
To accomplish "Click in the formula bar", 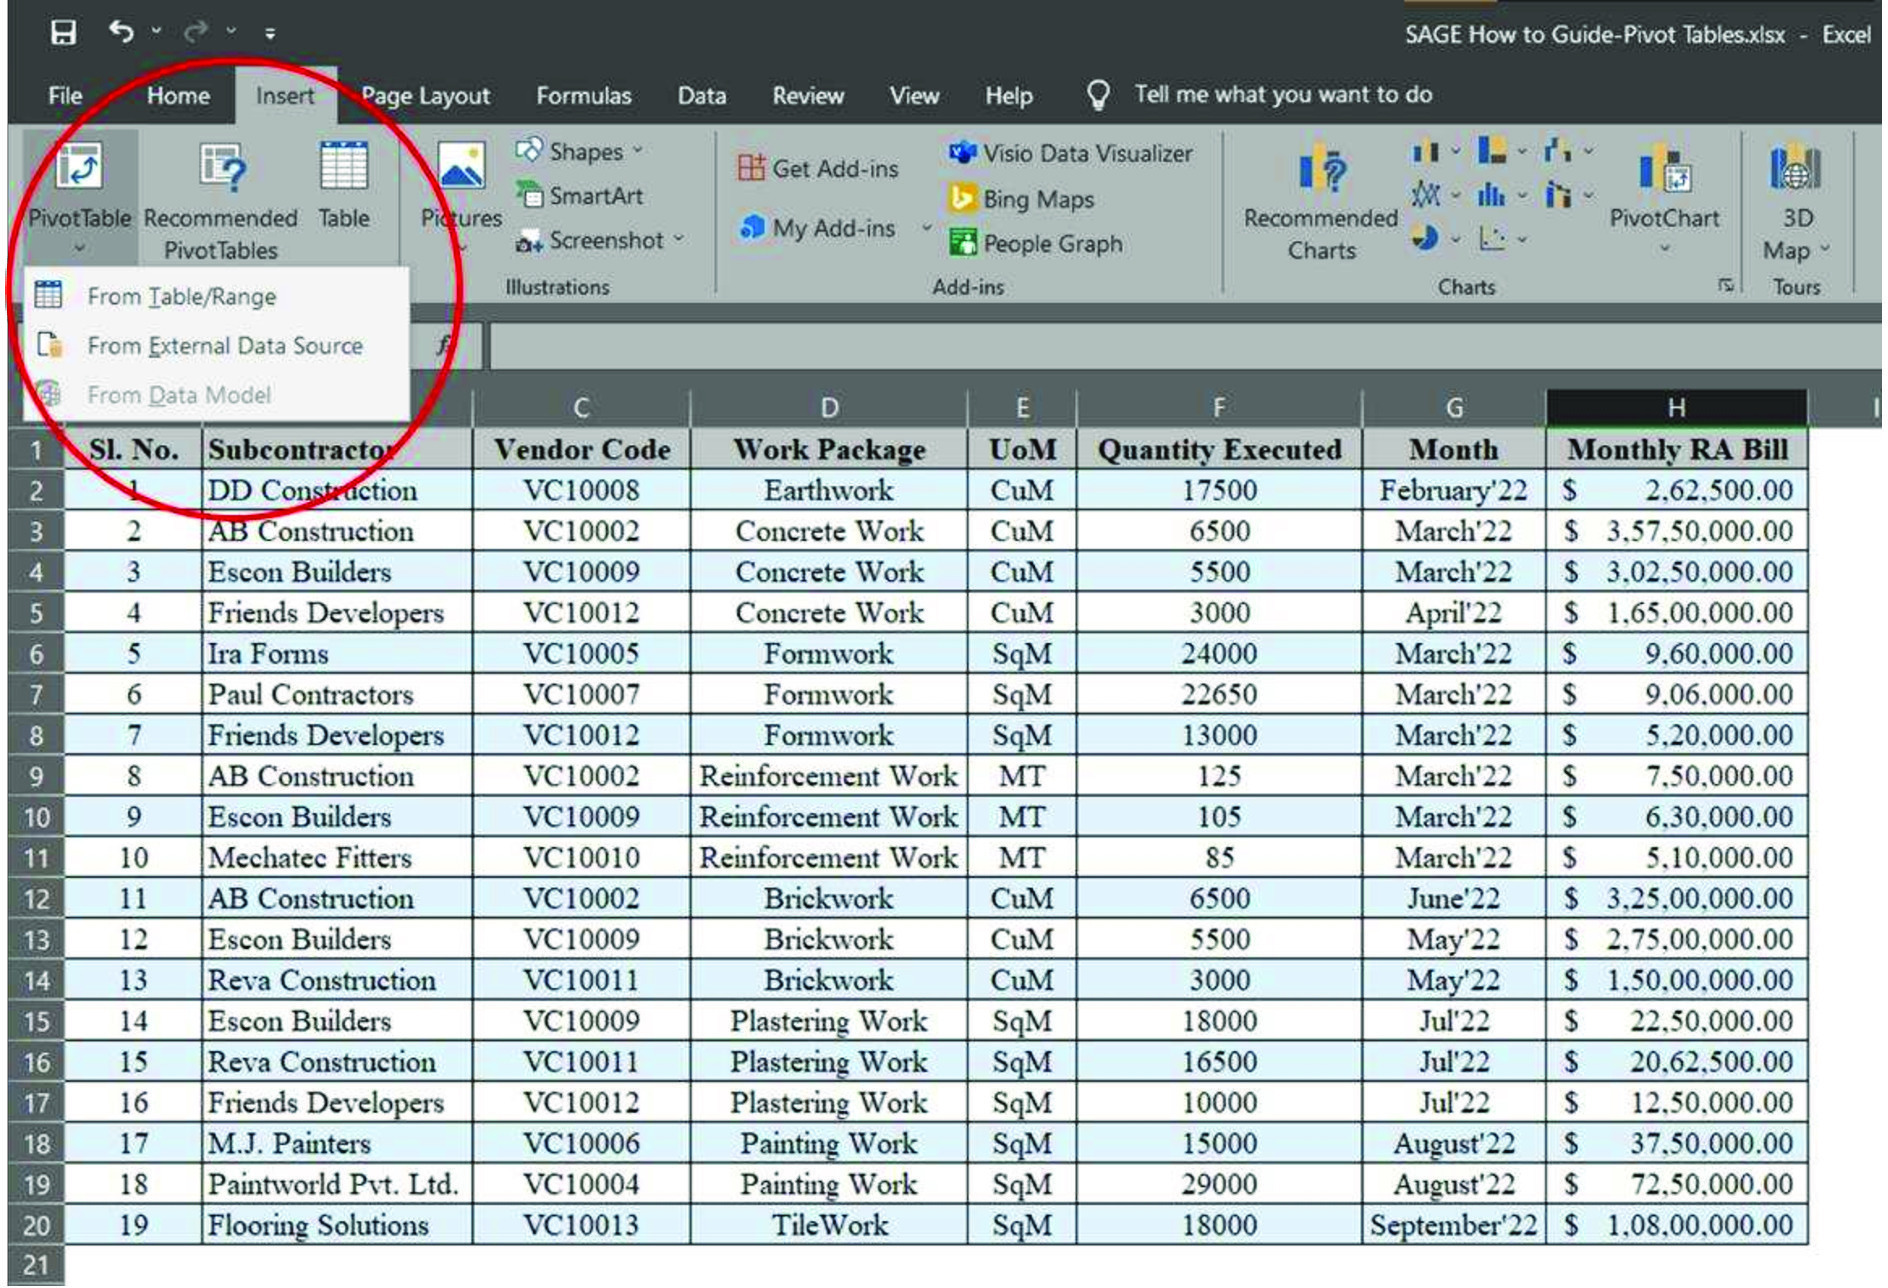I will [x=1184, y=347].
